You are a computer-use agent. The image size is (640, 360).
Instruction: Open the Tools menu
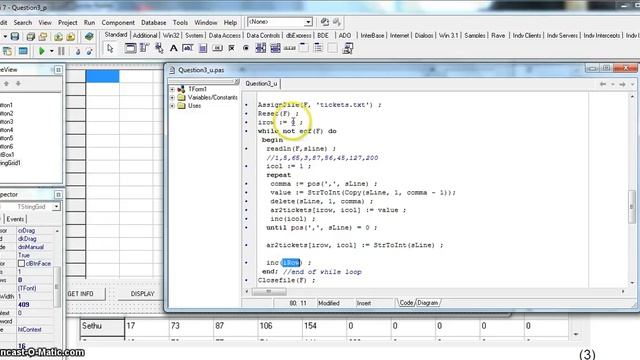tap(180, 22)
